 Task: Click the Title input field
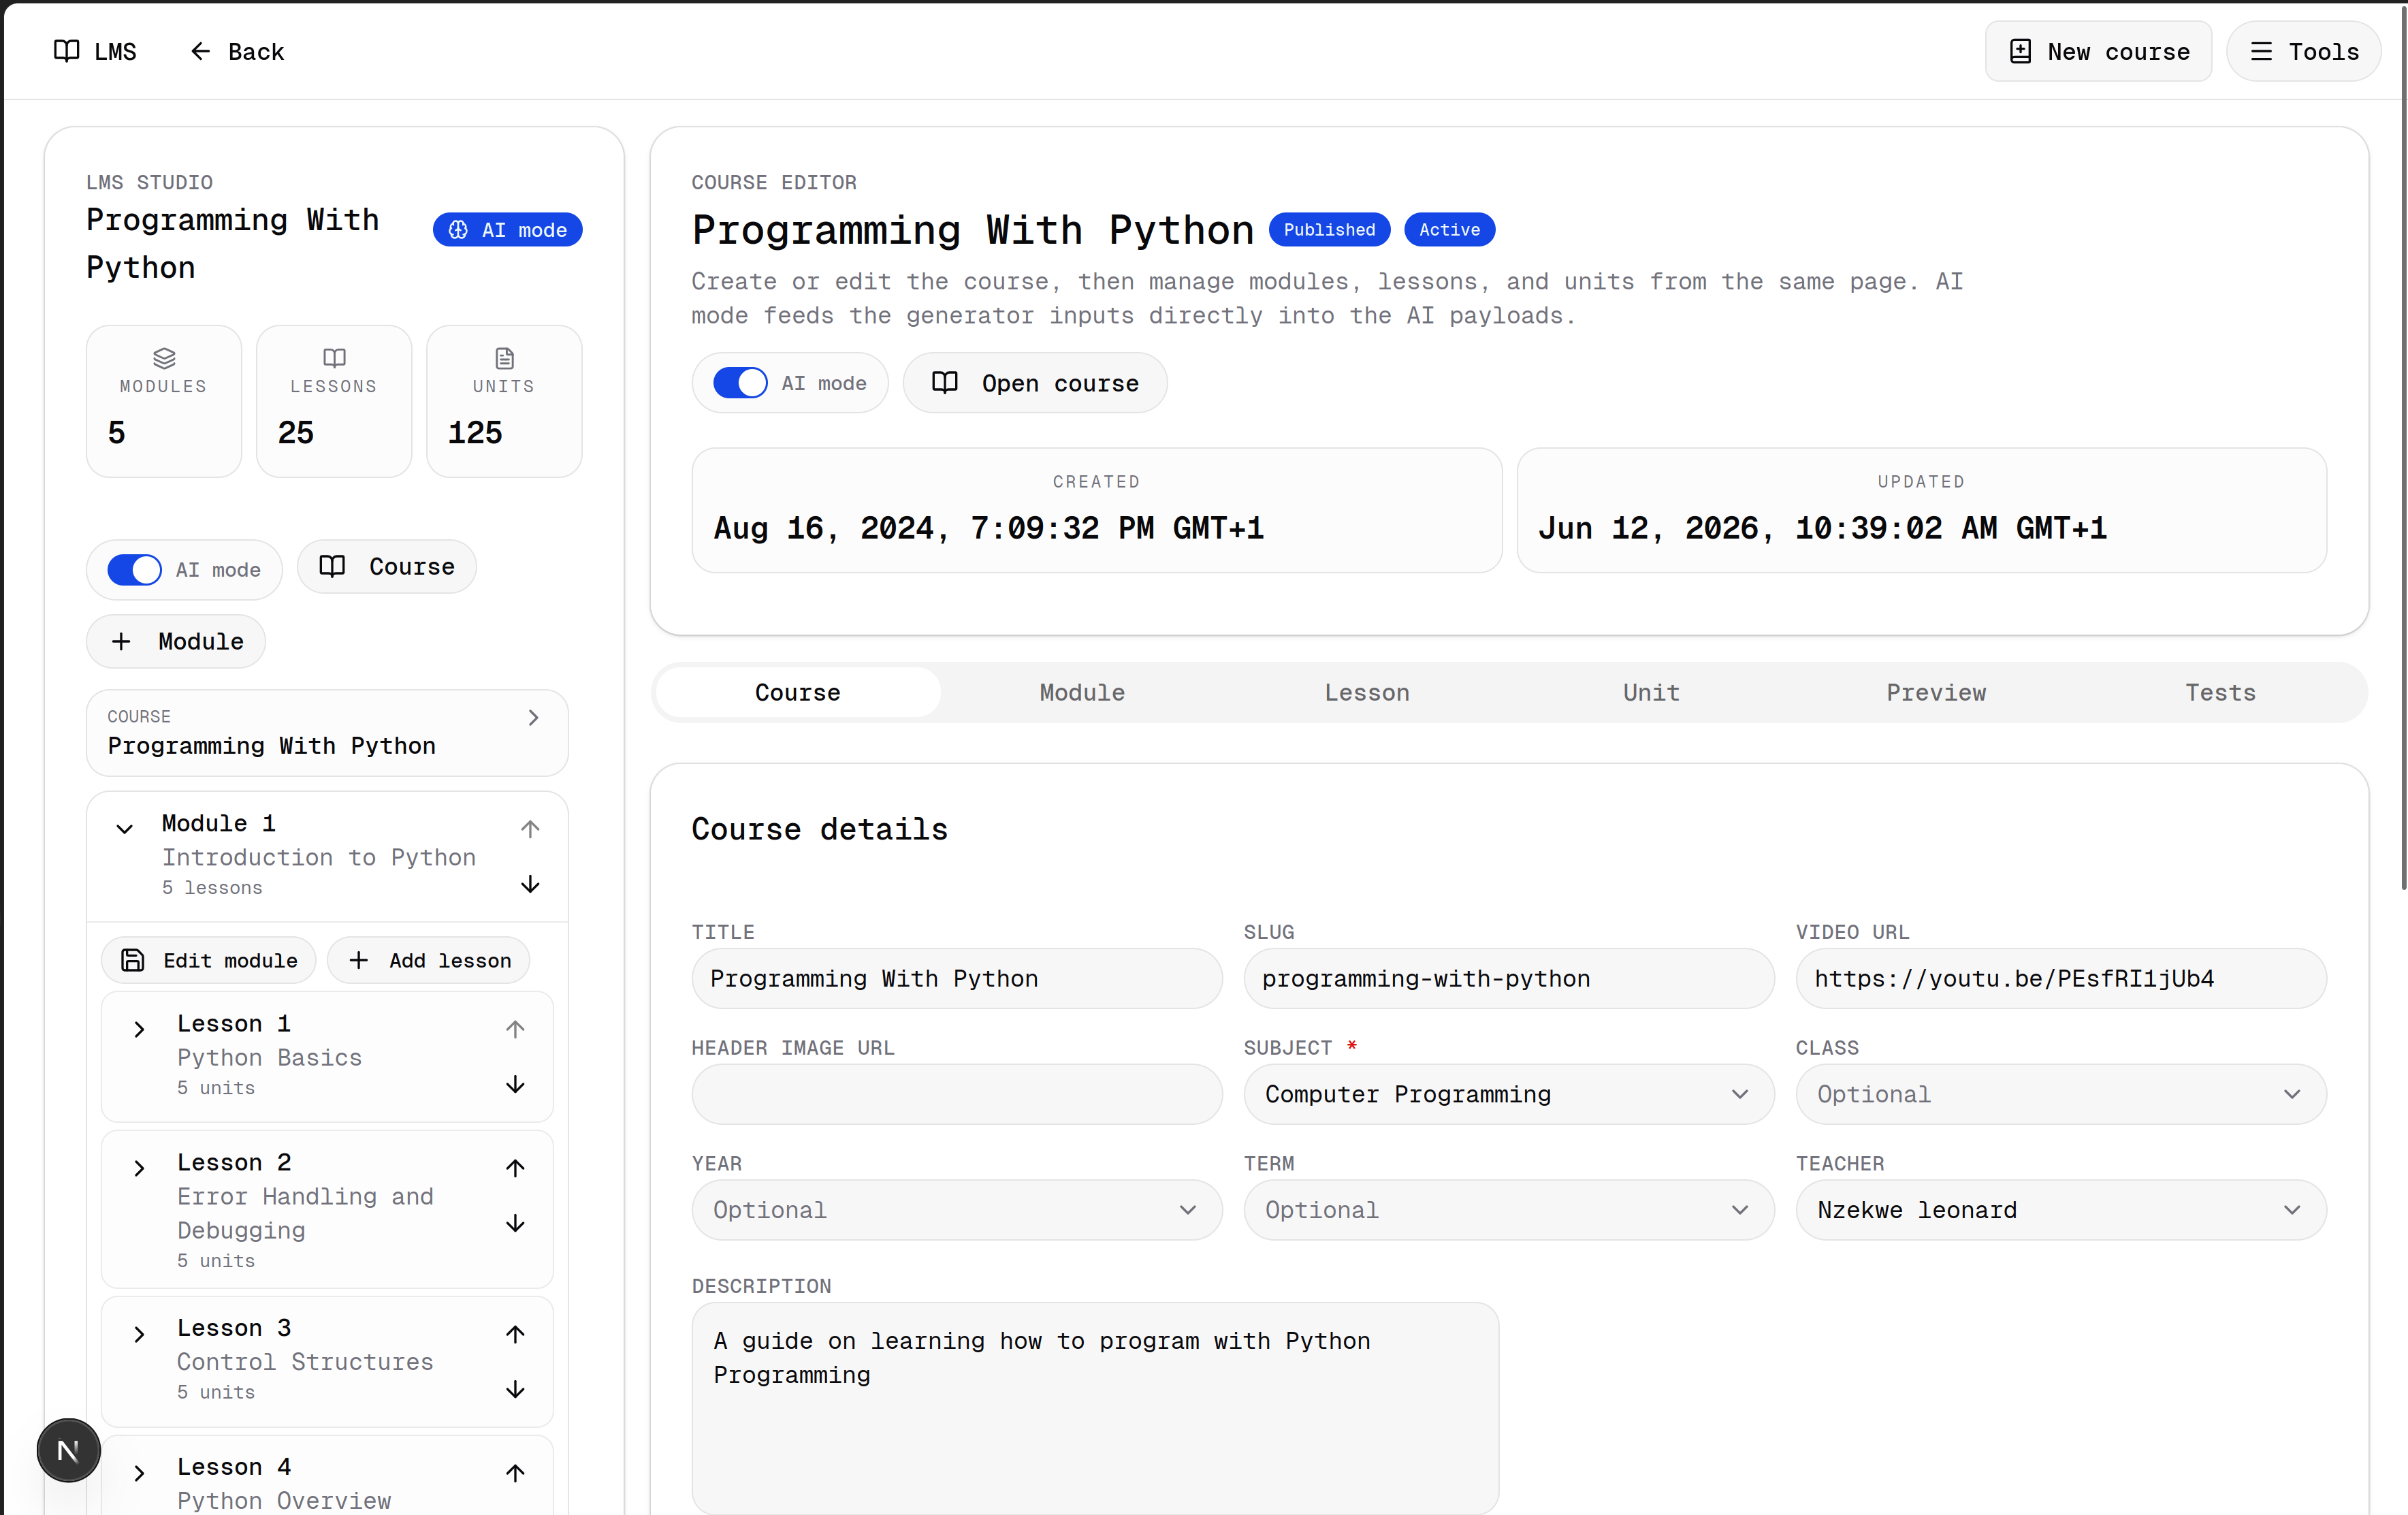pos(956,978)
